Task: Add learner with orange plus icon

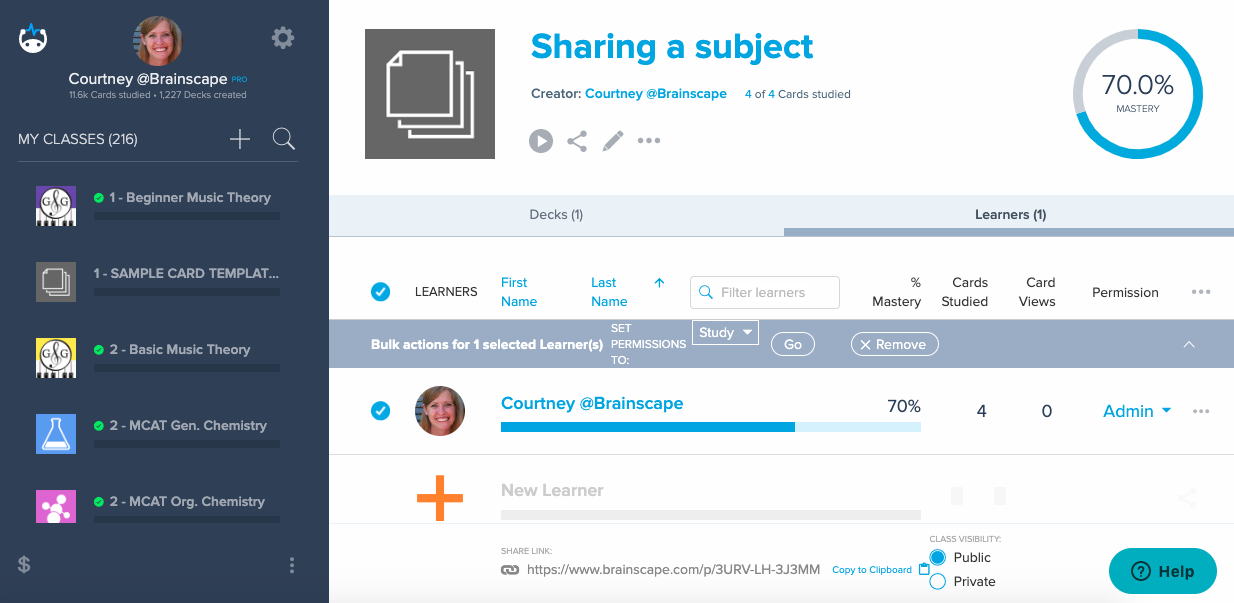Action: (440, 497)
